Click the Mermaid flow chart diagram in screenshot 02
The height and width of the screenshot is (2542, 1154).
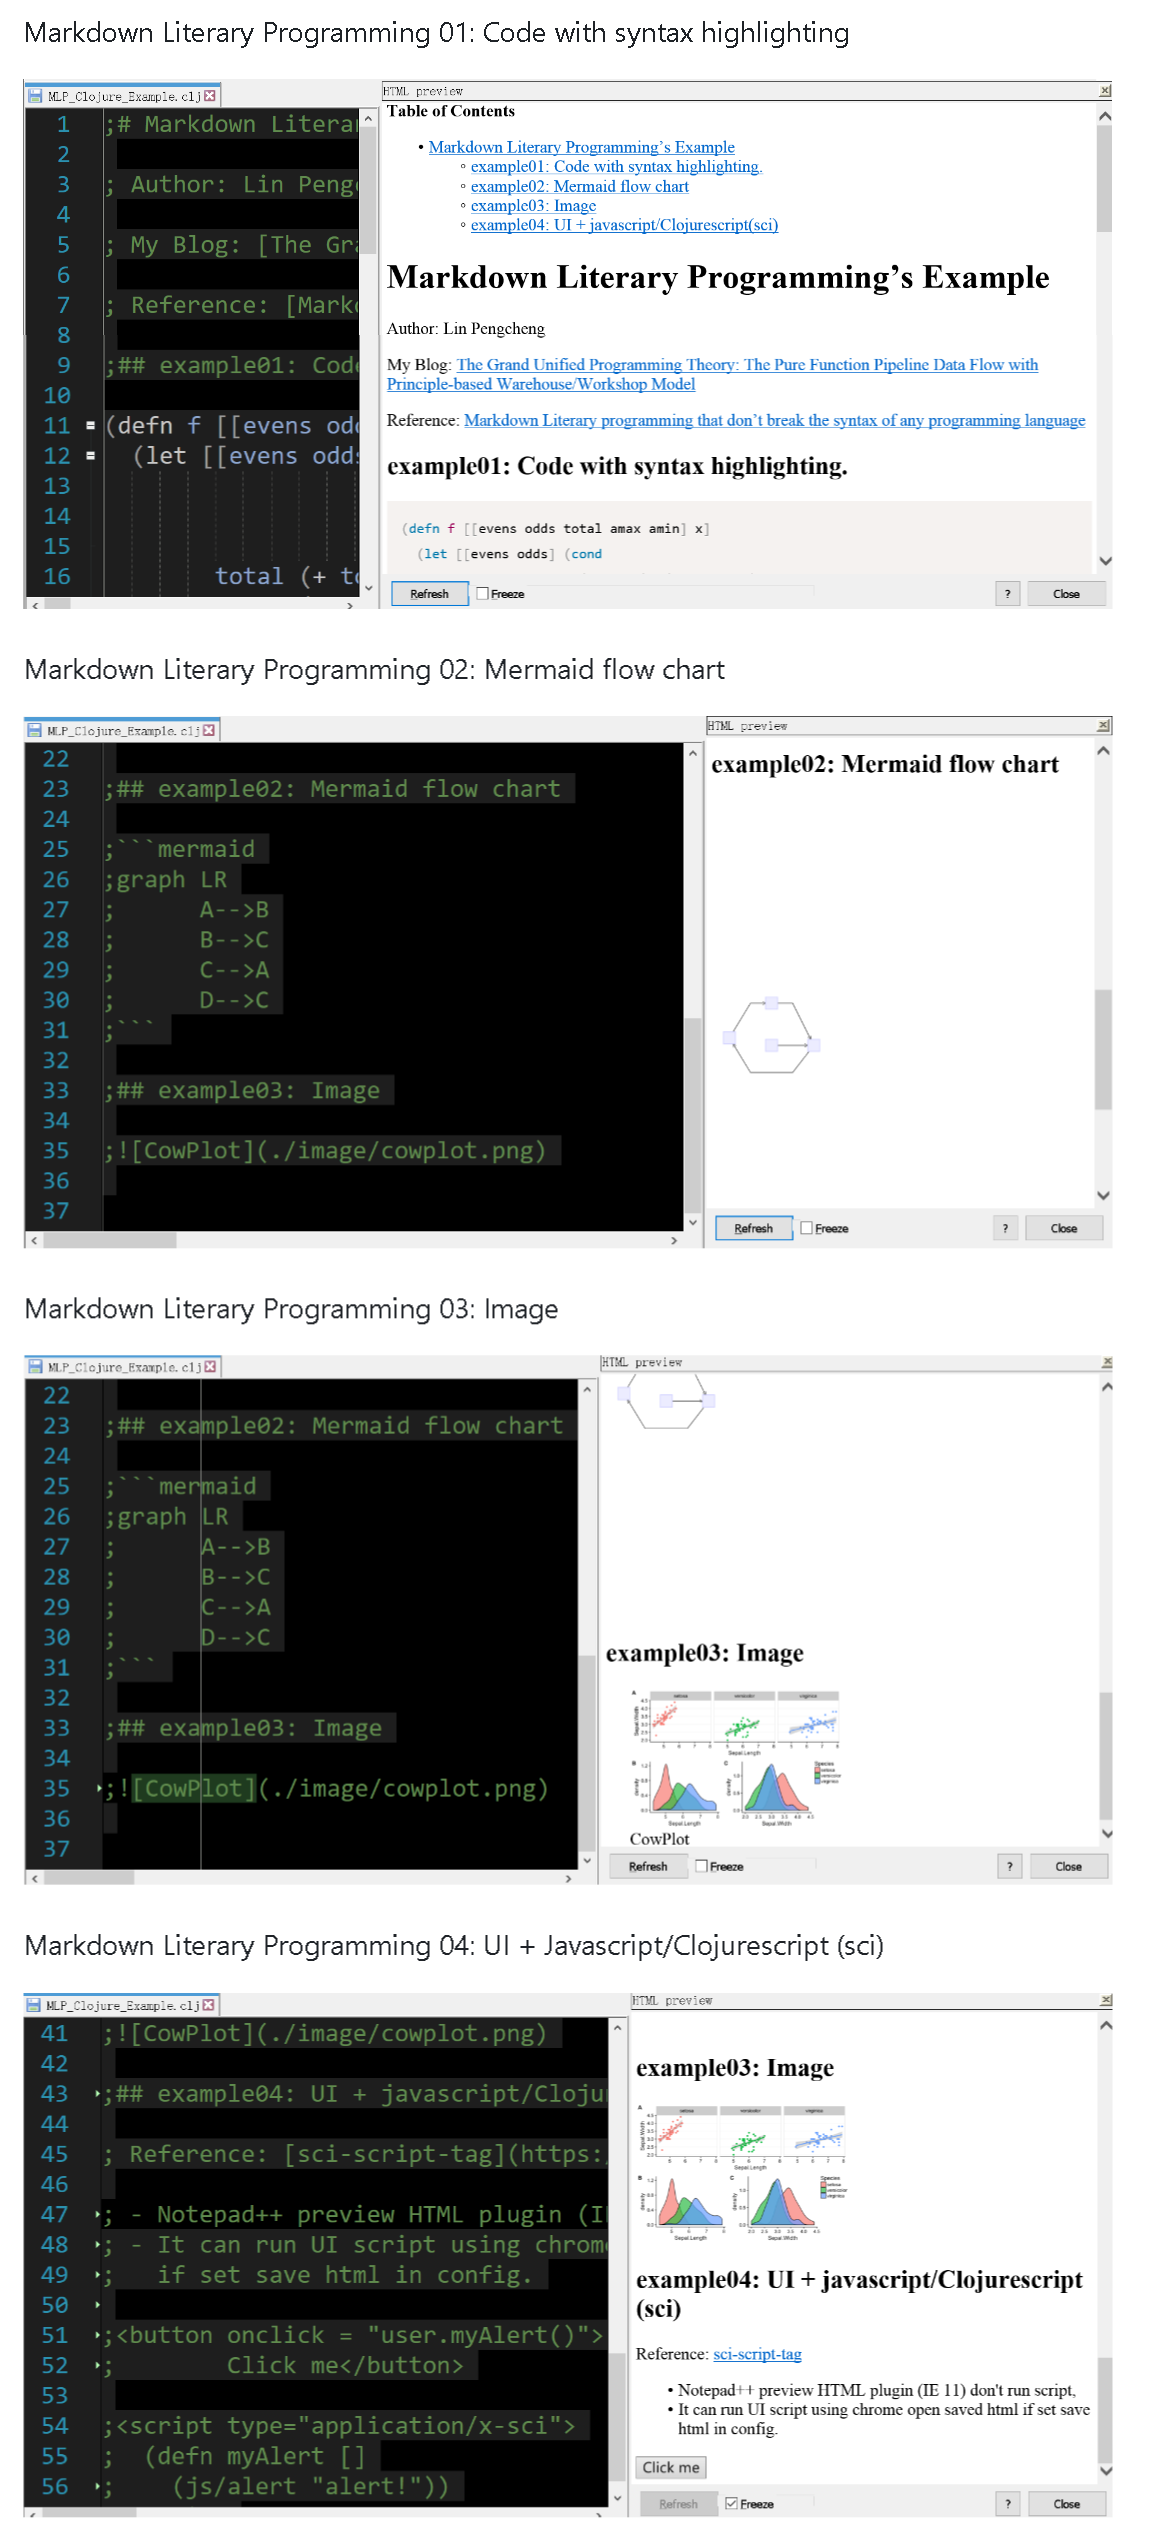point(771,1036)
